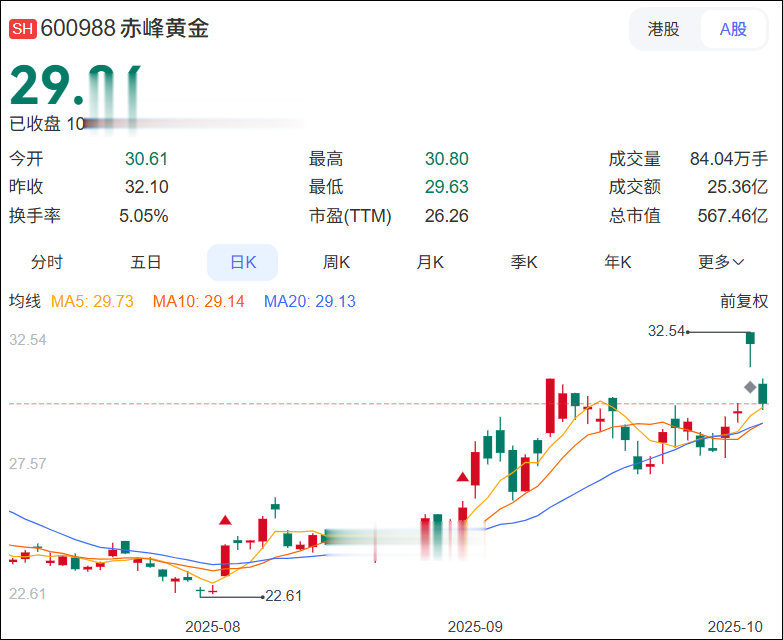The height and width of the screenshot is (640, 783).
Task: Switch to 周K chart tab
Action: [x=336, y=262]
